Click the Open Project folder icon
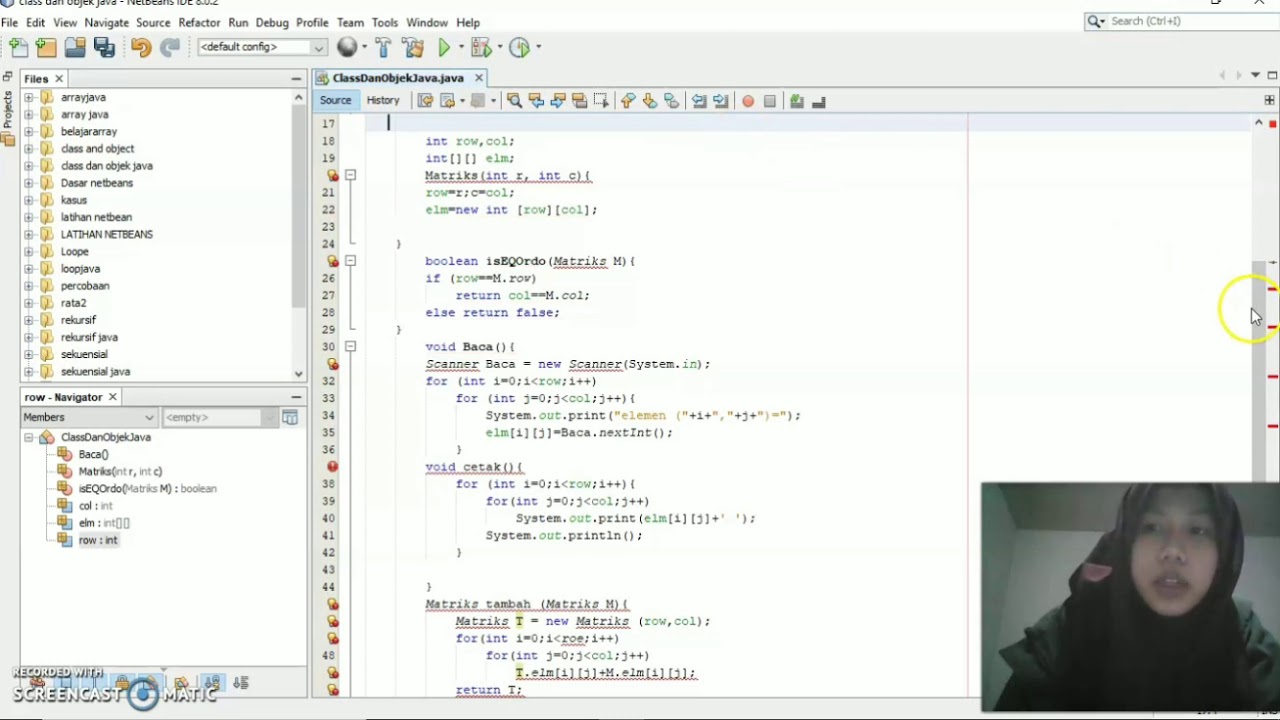 click(x=75, y=47)
